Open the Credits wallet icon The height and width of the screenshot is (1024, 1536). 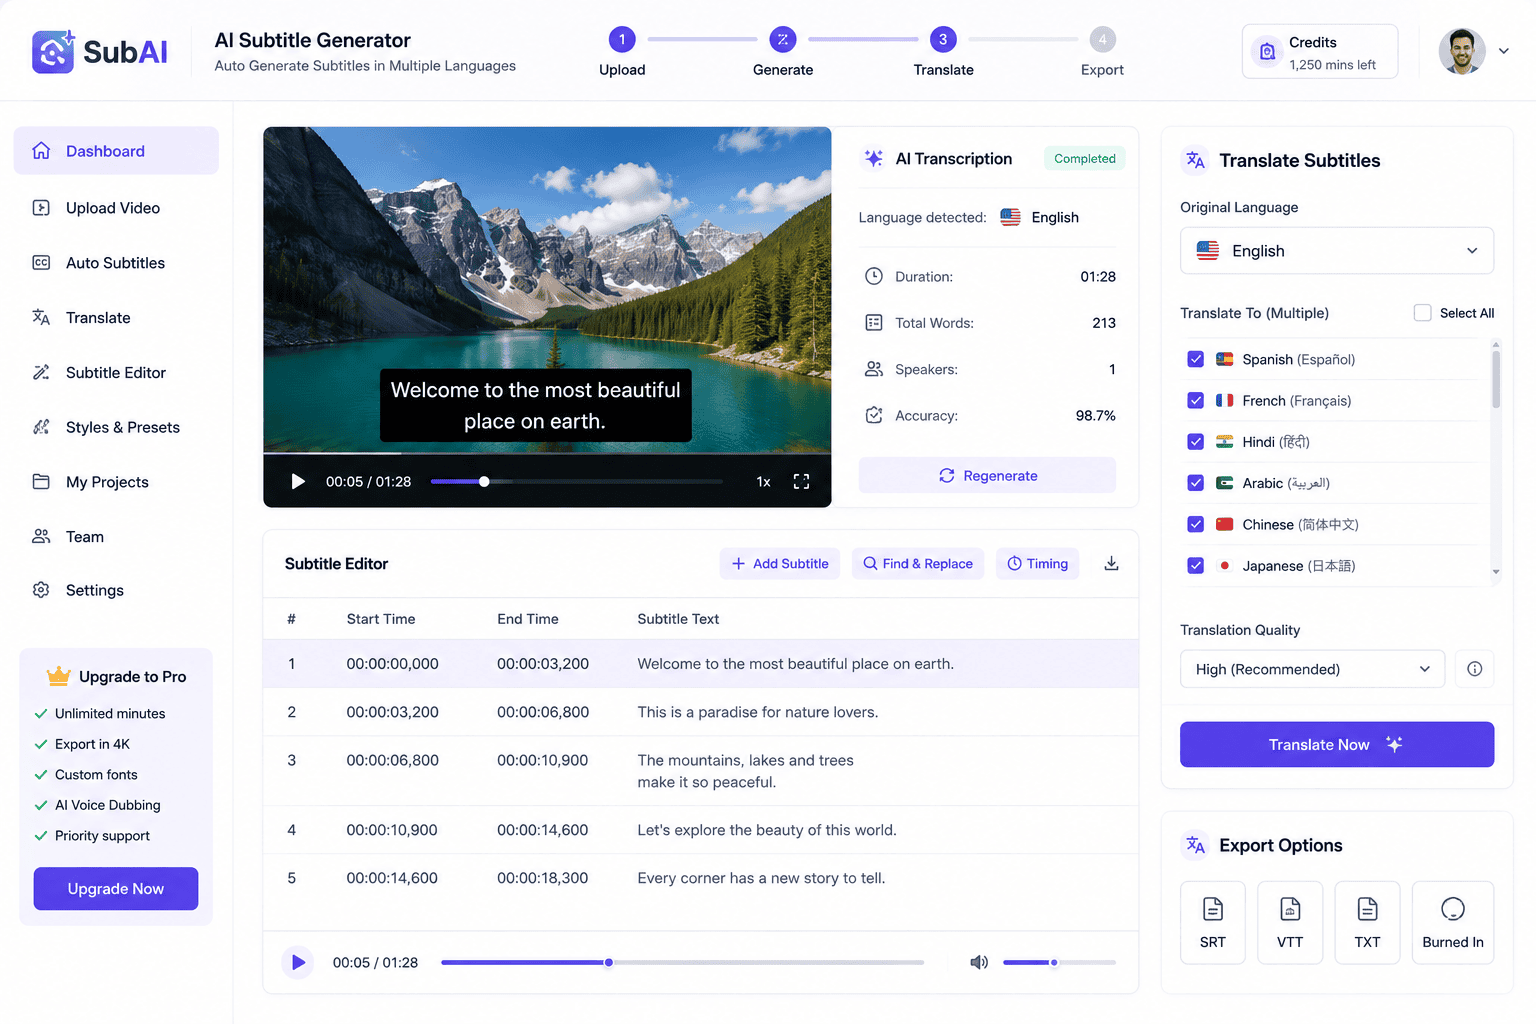coord(1267,52)
